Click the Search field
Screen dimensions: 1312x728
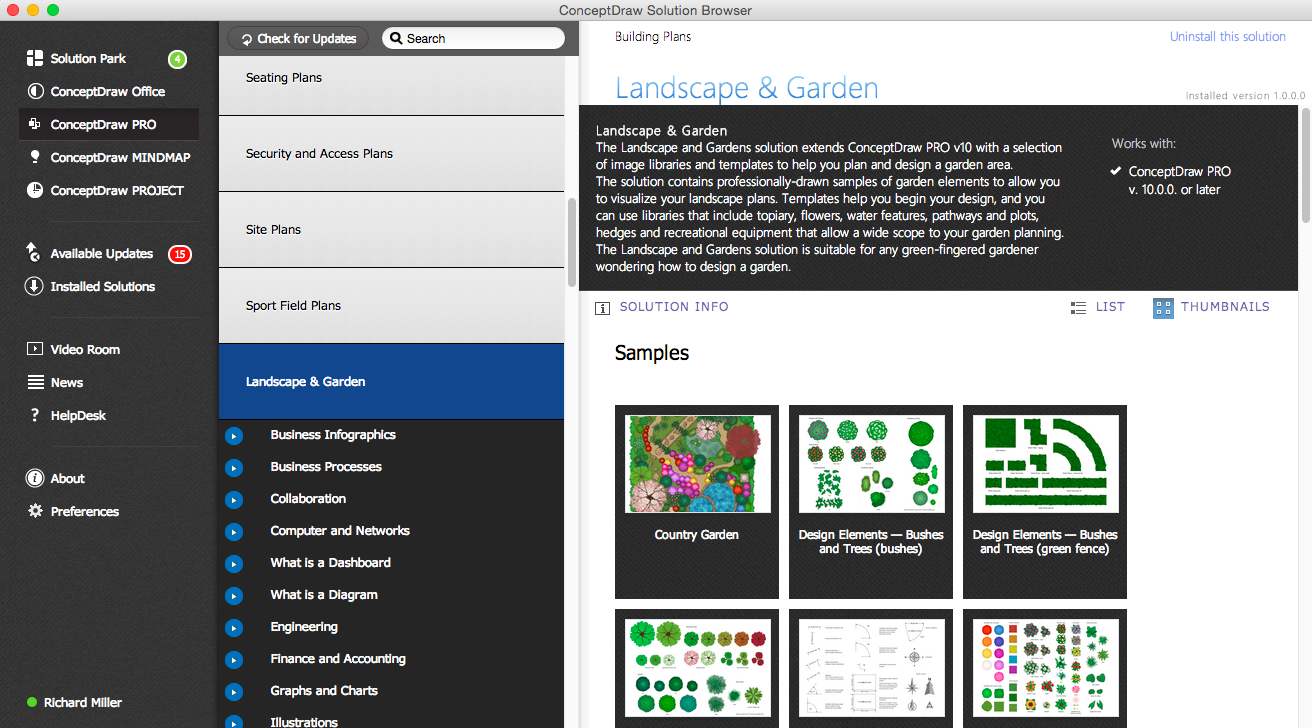point(473,39)
